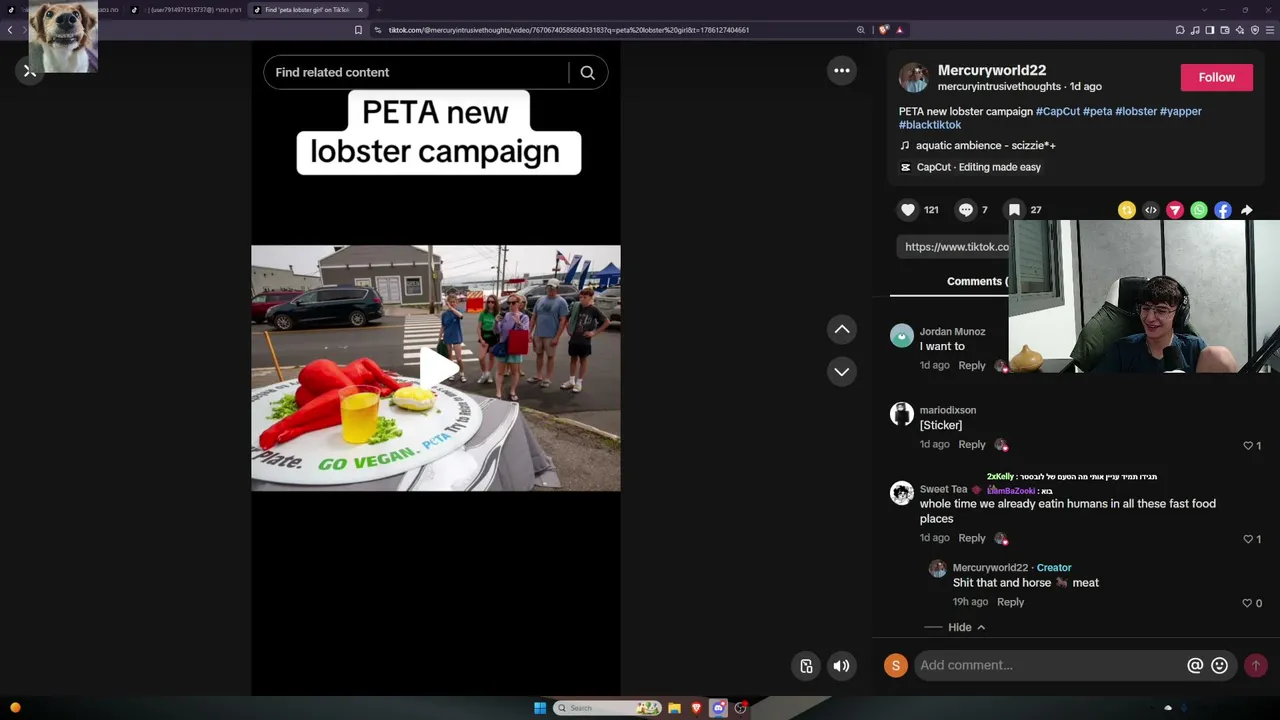Mute the video with speaker icon

[x=842, y=666]
